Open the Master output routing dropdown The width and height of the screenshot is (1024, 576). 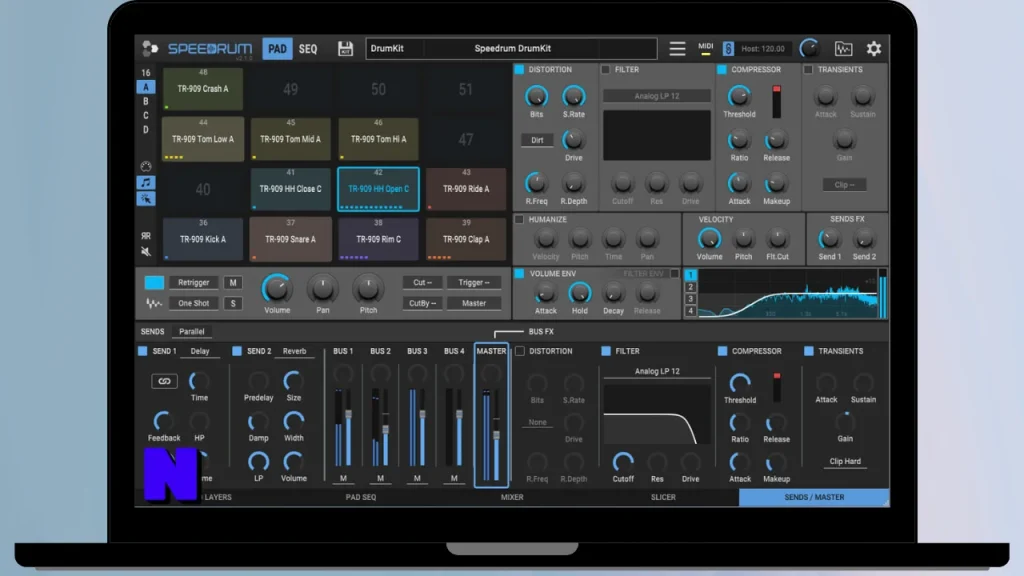click(473, 303)
